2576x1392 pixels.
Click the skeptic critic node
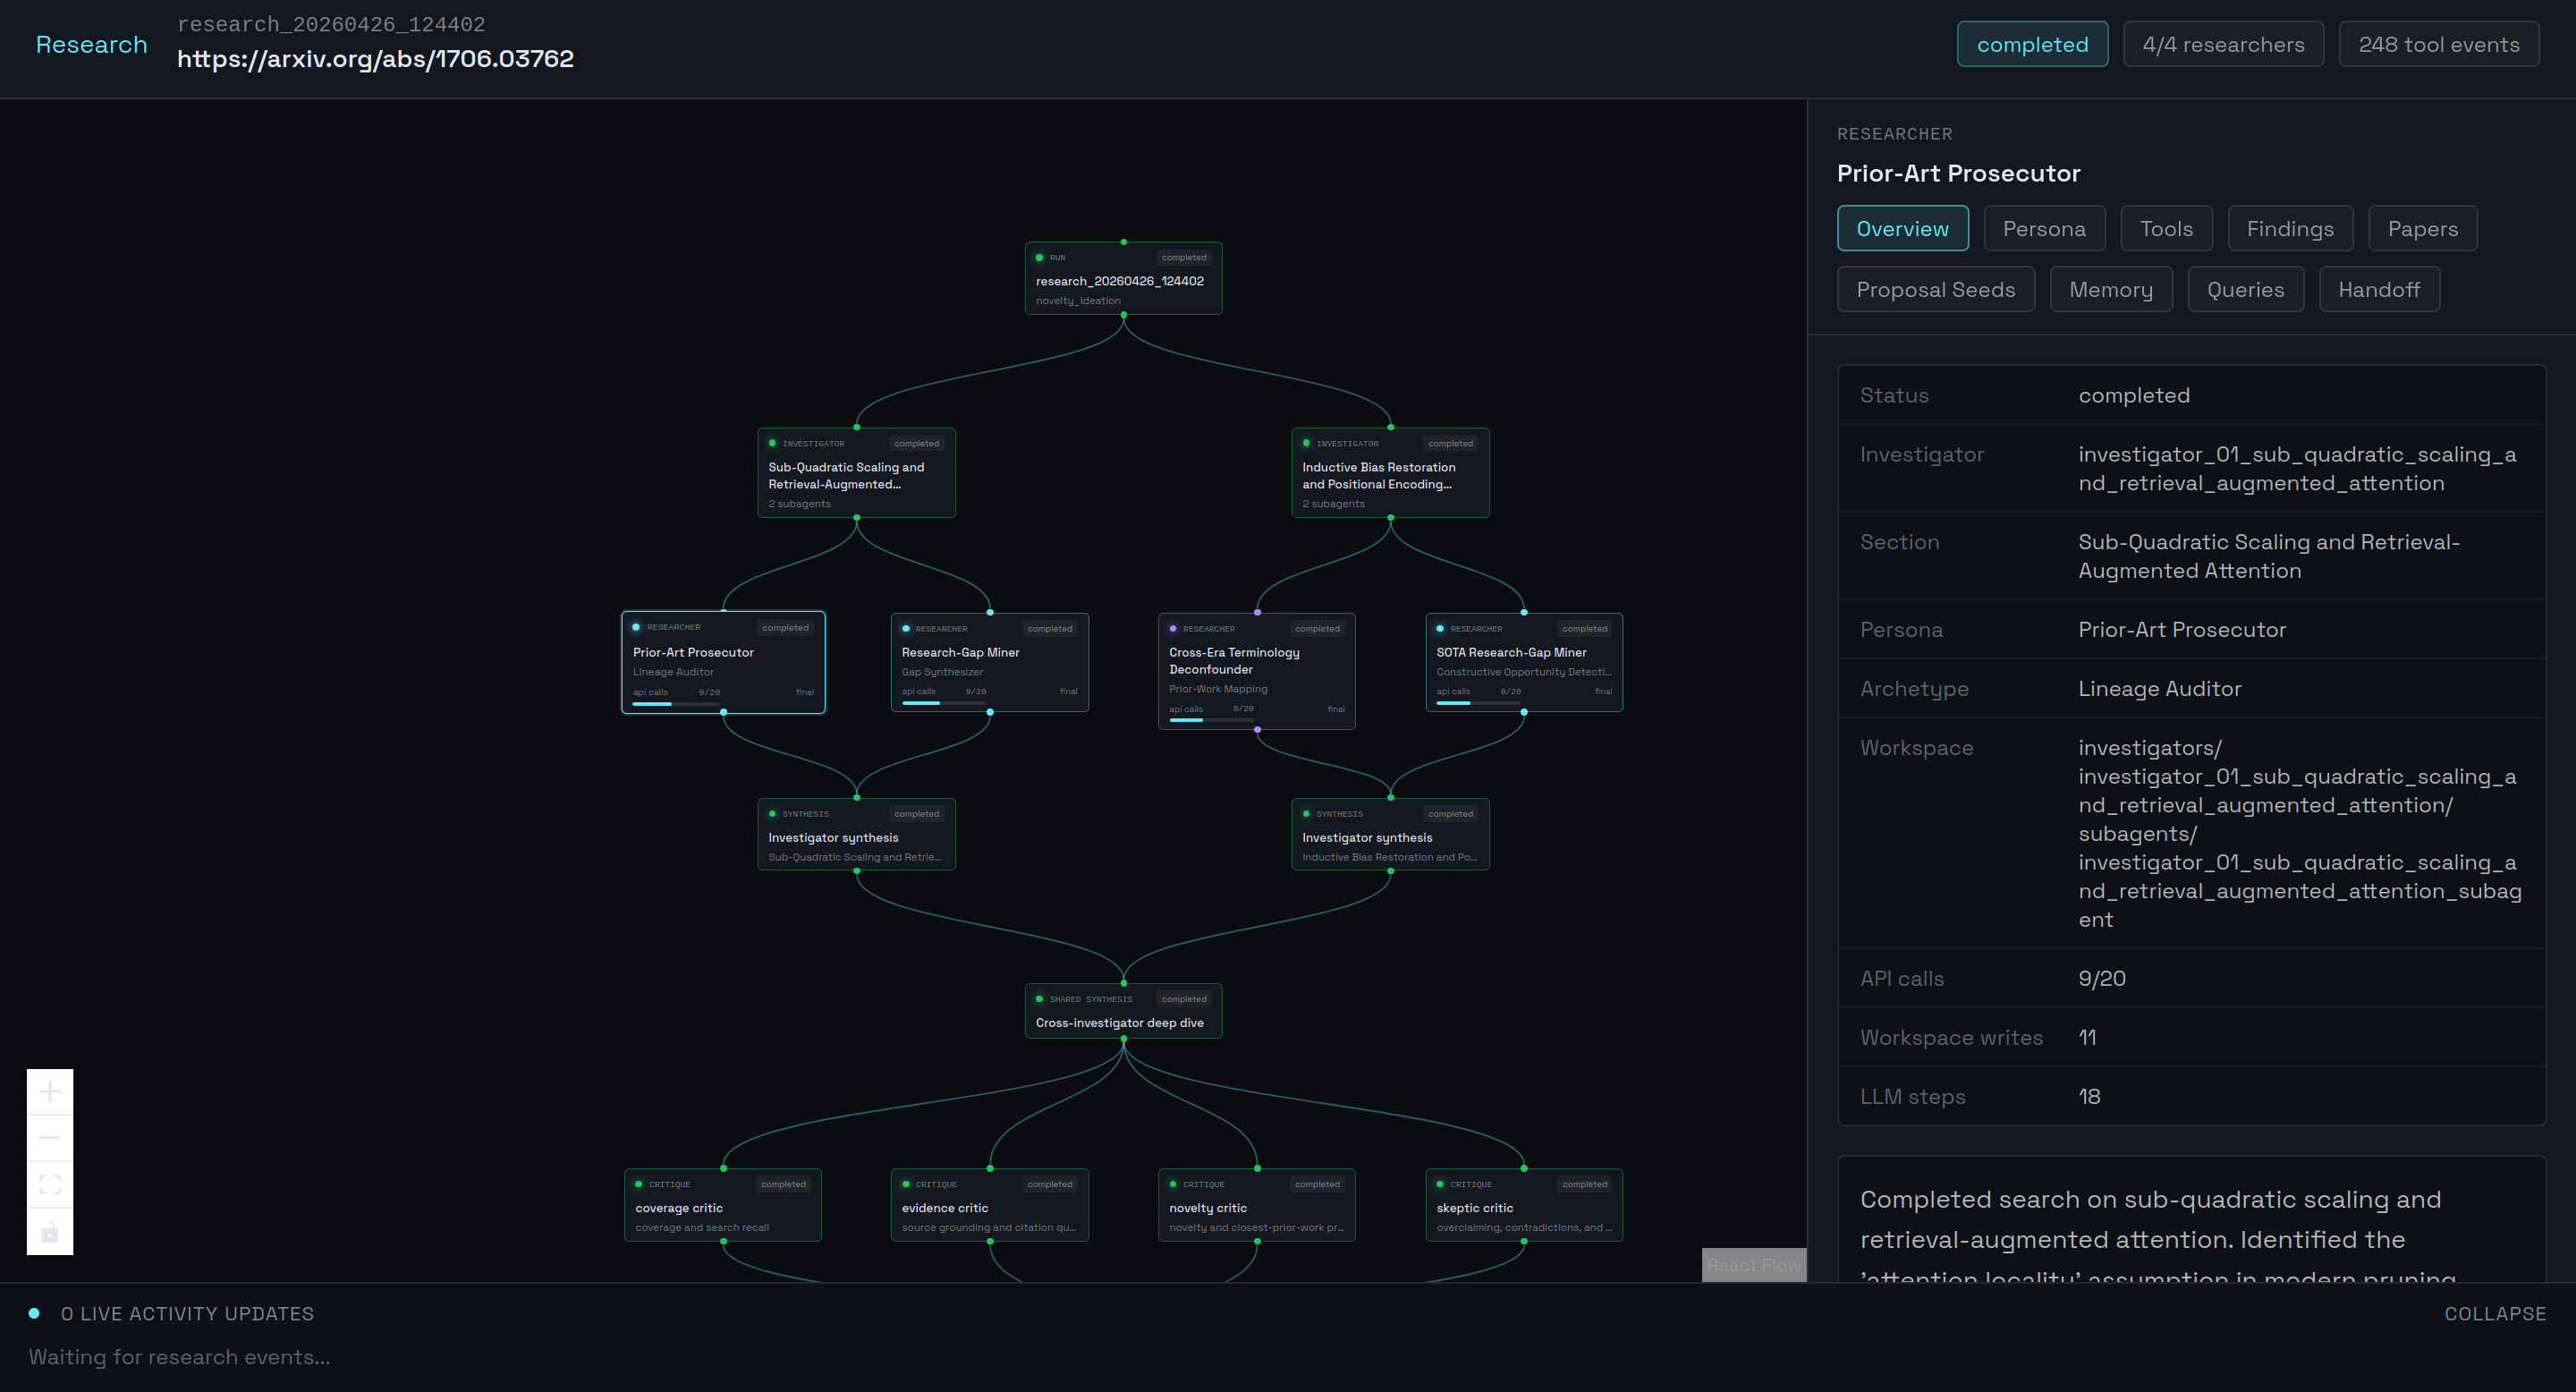point(1523,1205)
